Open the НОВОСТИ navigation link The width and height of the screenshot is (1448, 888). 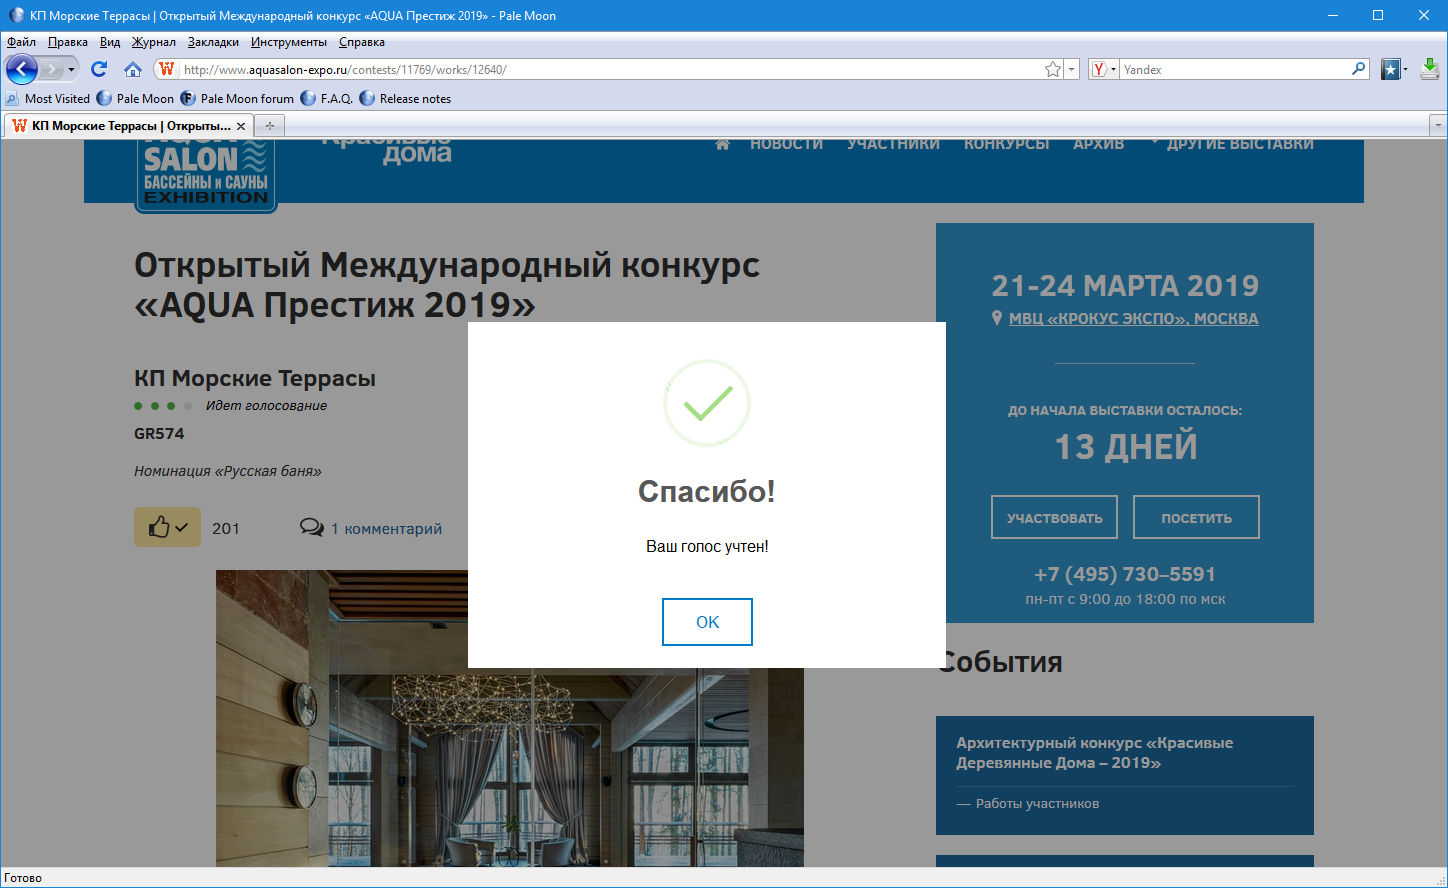click(x=787, y=144)
